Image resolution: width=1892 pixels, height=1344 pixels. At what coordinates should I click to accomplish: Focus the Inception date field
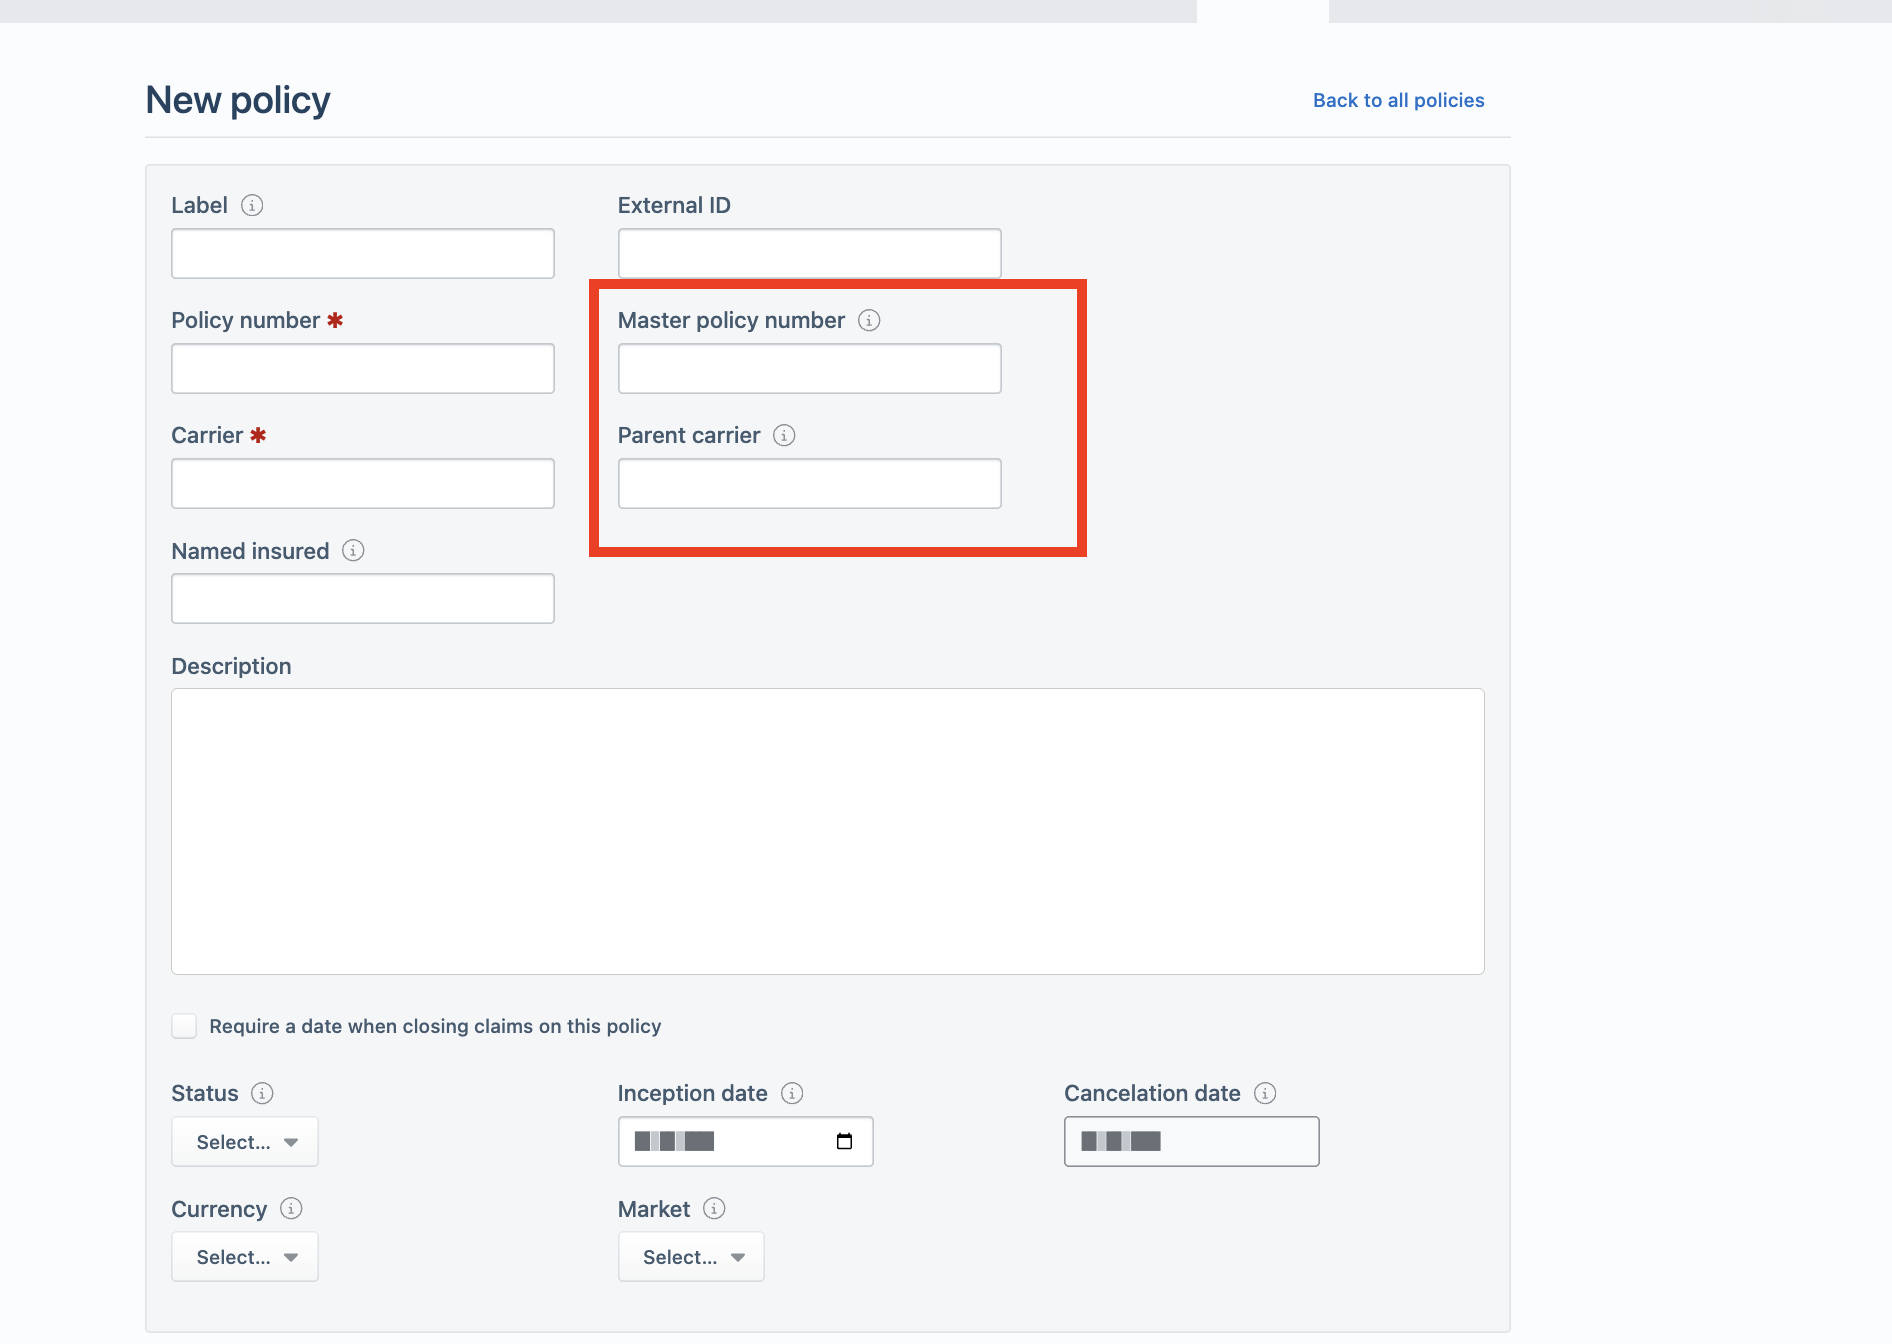(746, 1141)
